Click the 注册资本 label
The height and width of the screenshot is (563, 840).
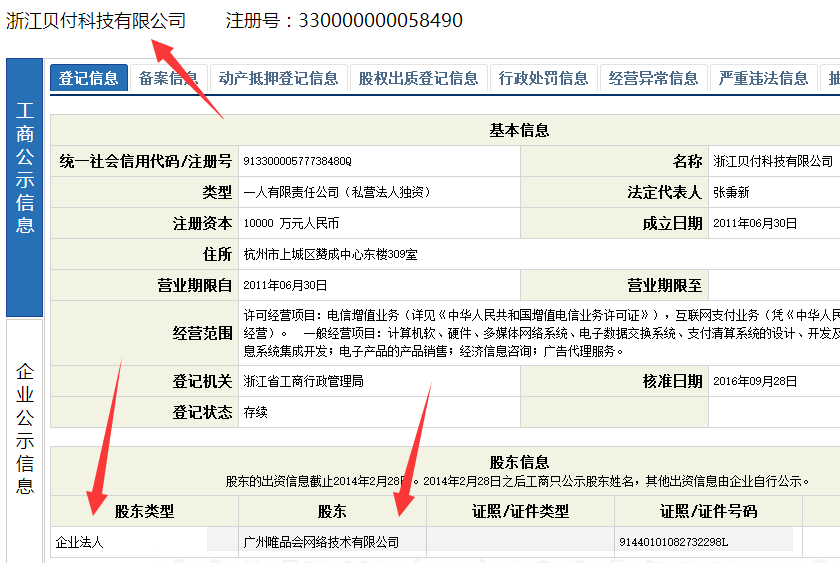[x=202, y=223]
